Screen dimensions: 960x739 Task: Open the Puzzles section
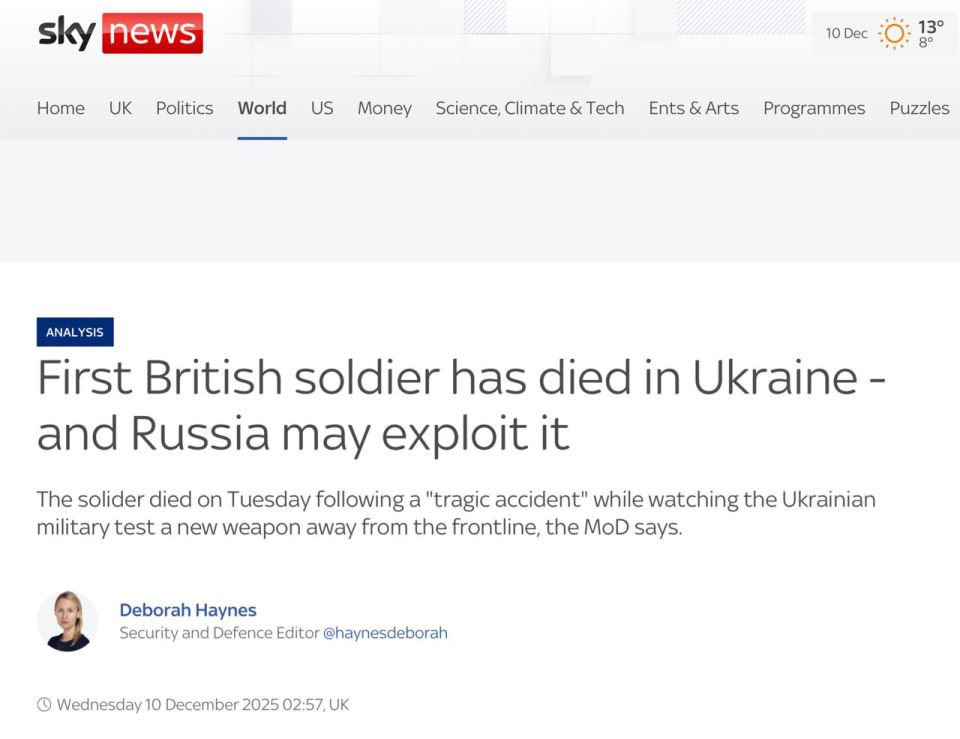coord(920,108)
